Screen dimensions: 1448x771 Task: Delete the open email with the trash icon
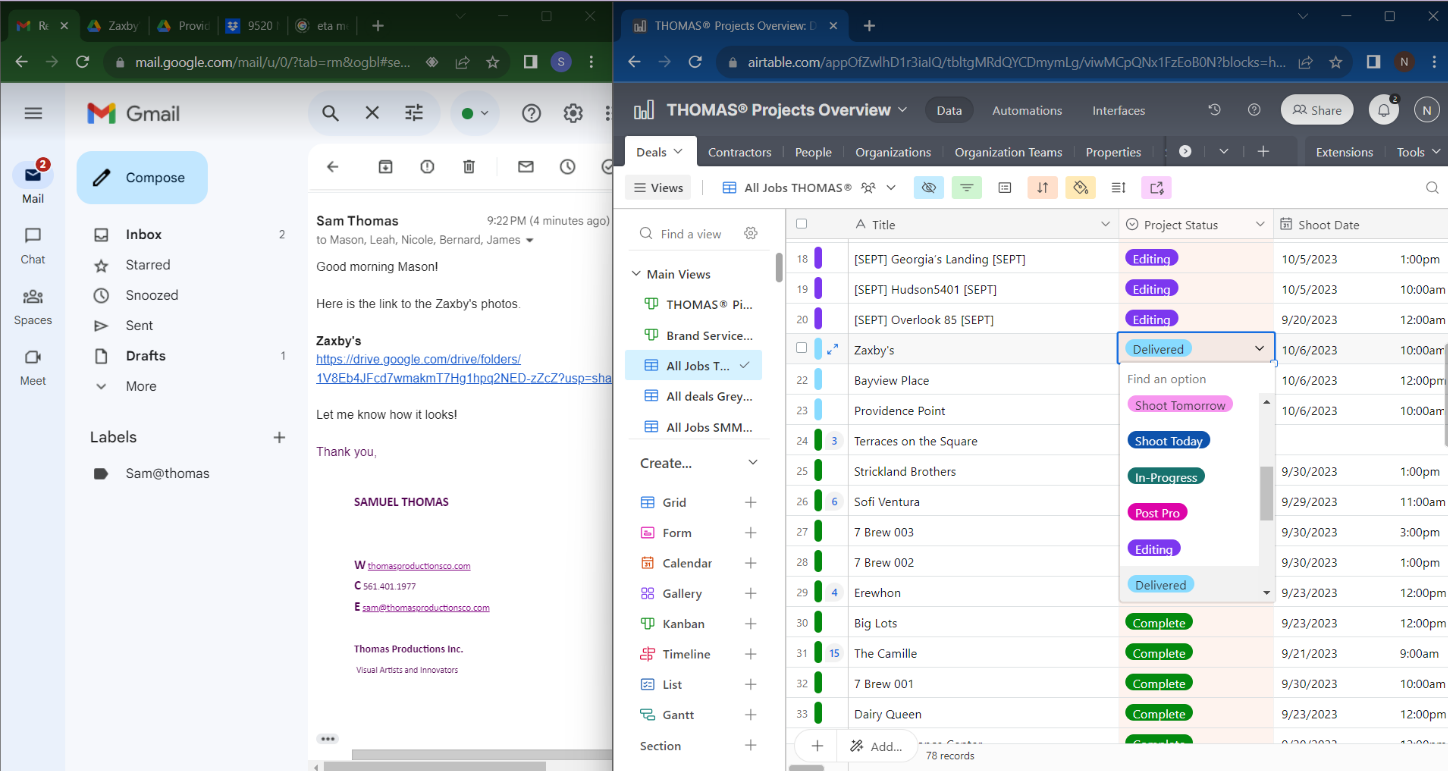469,167
